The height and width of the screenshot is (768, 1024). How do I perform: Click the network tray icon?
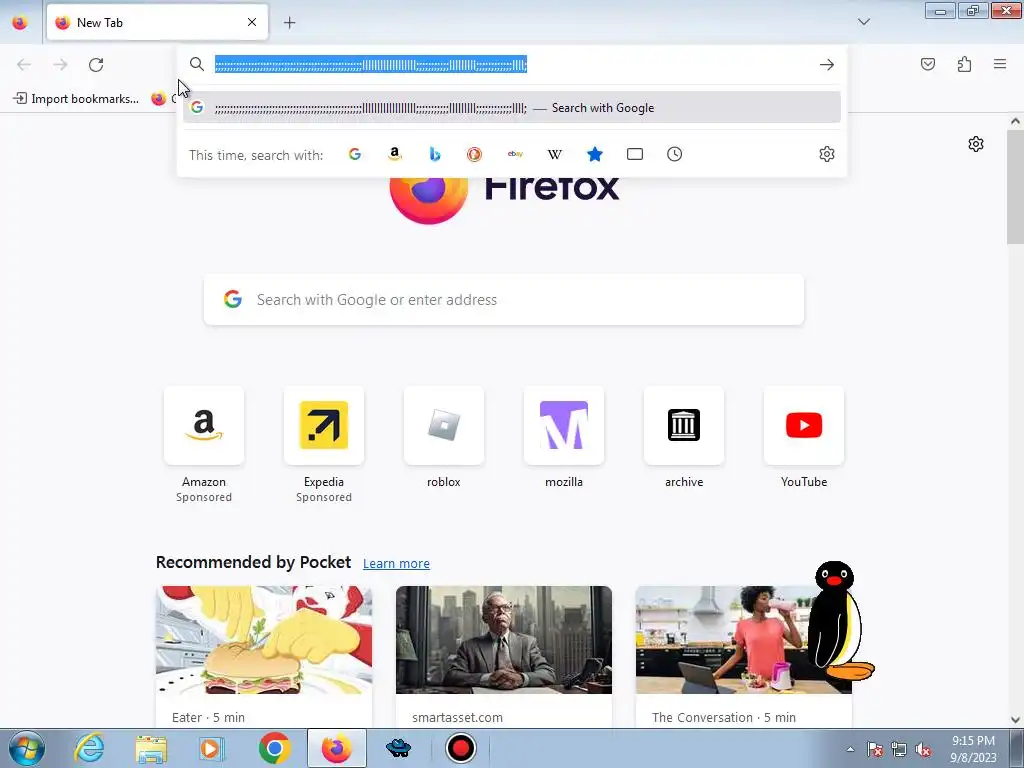899,749
